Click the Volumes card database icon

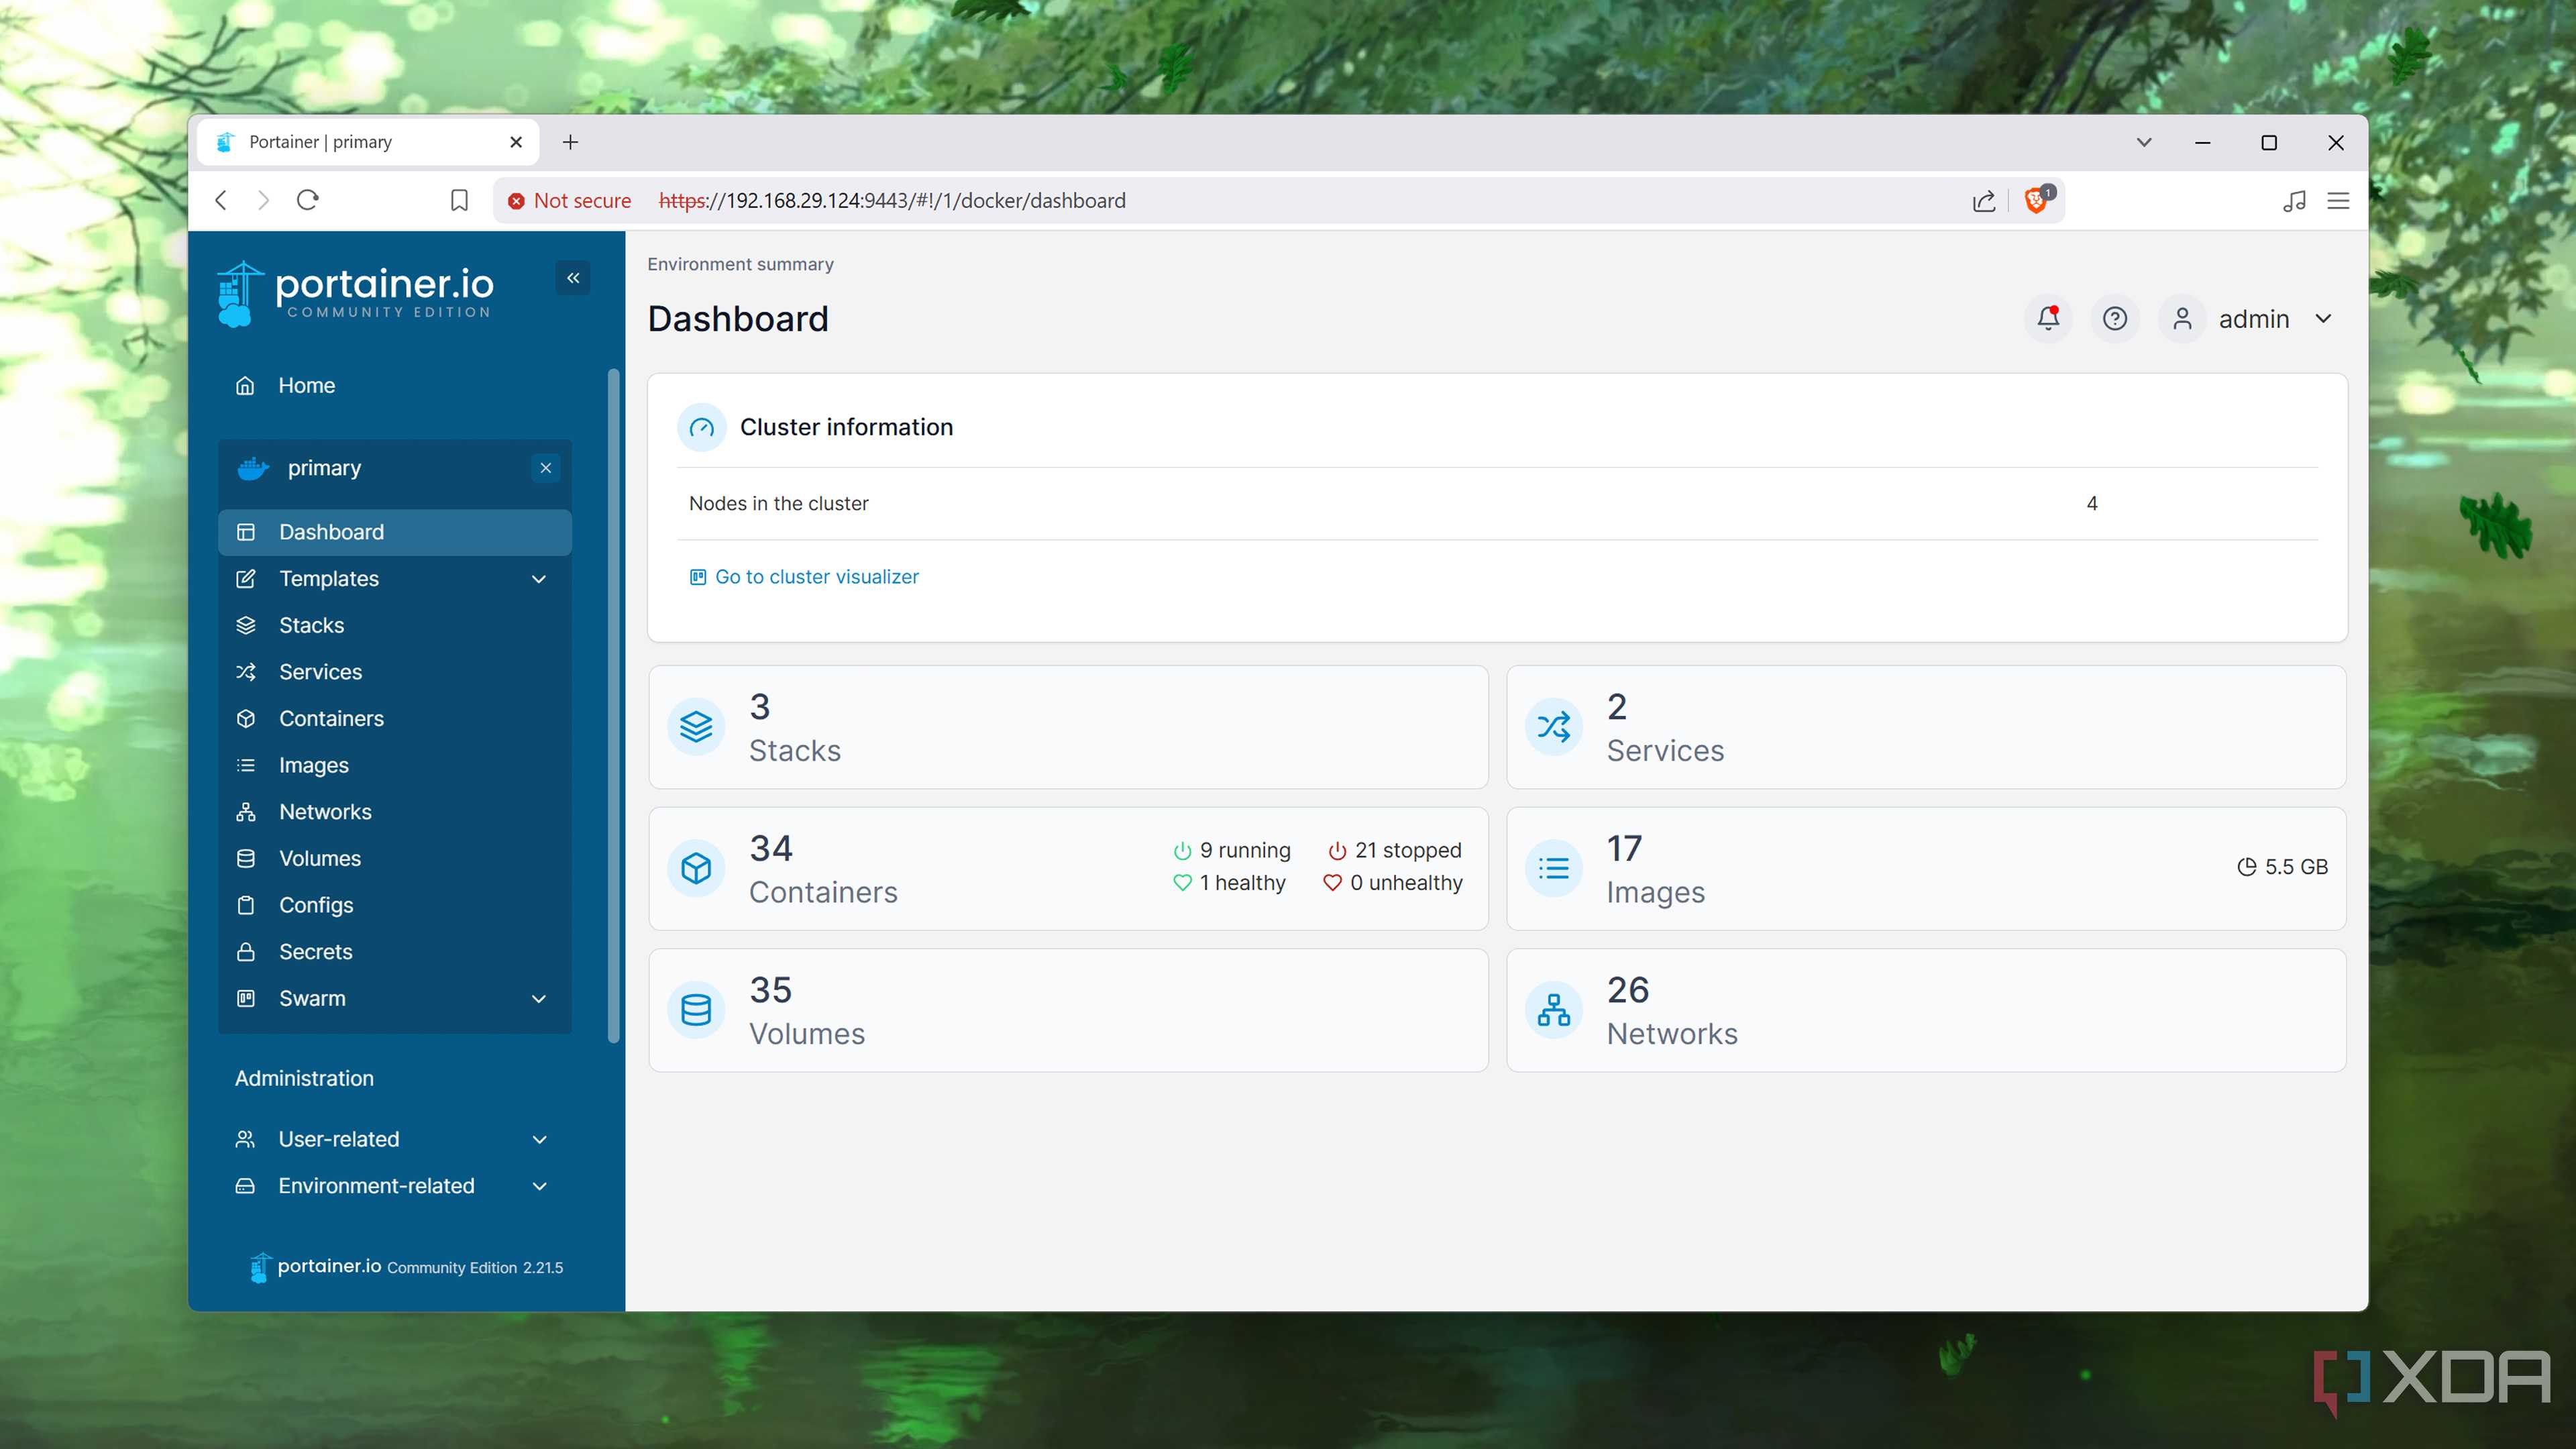pyautogui.click(x=696, y=1010)
